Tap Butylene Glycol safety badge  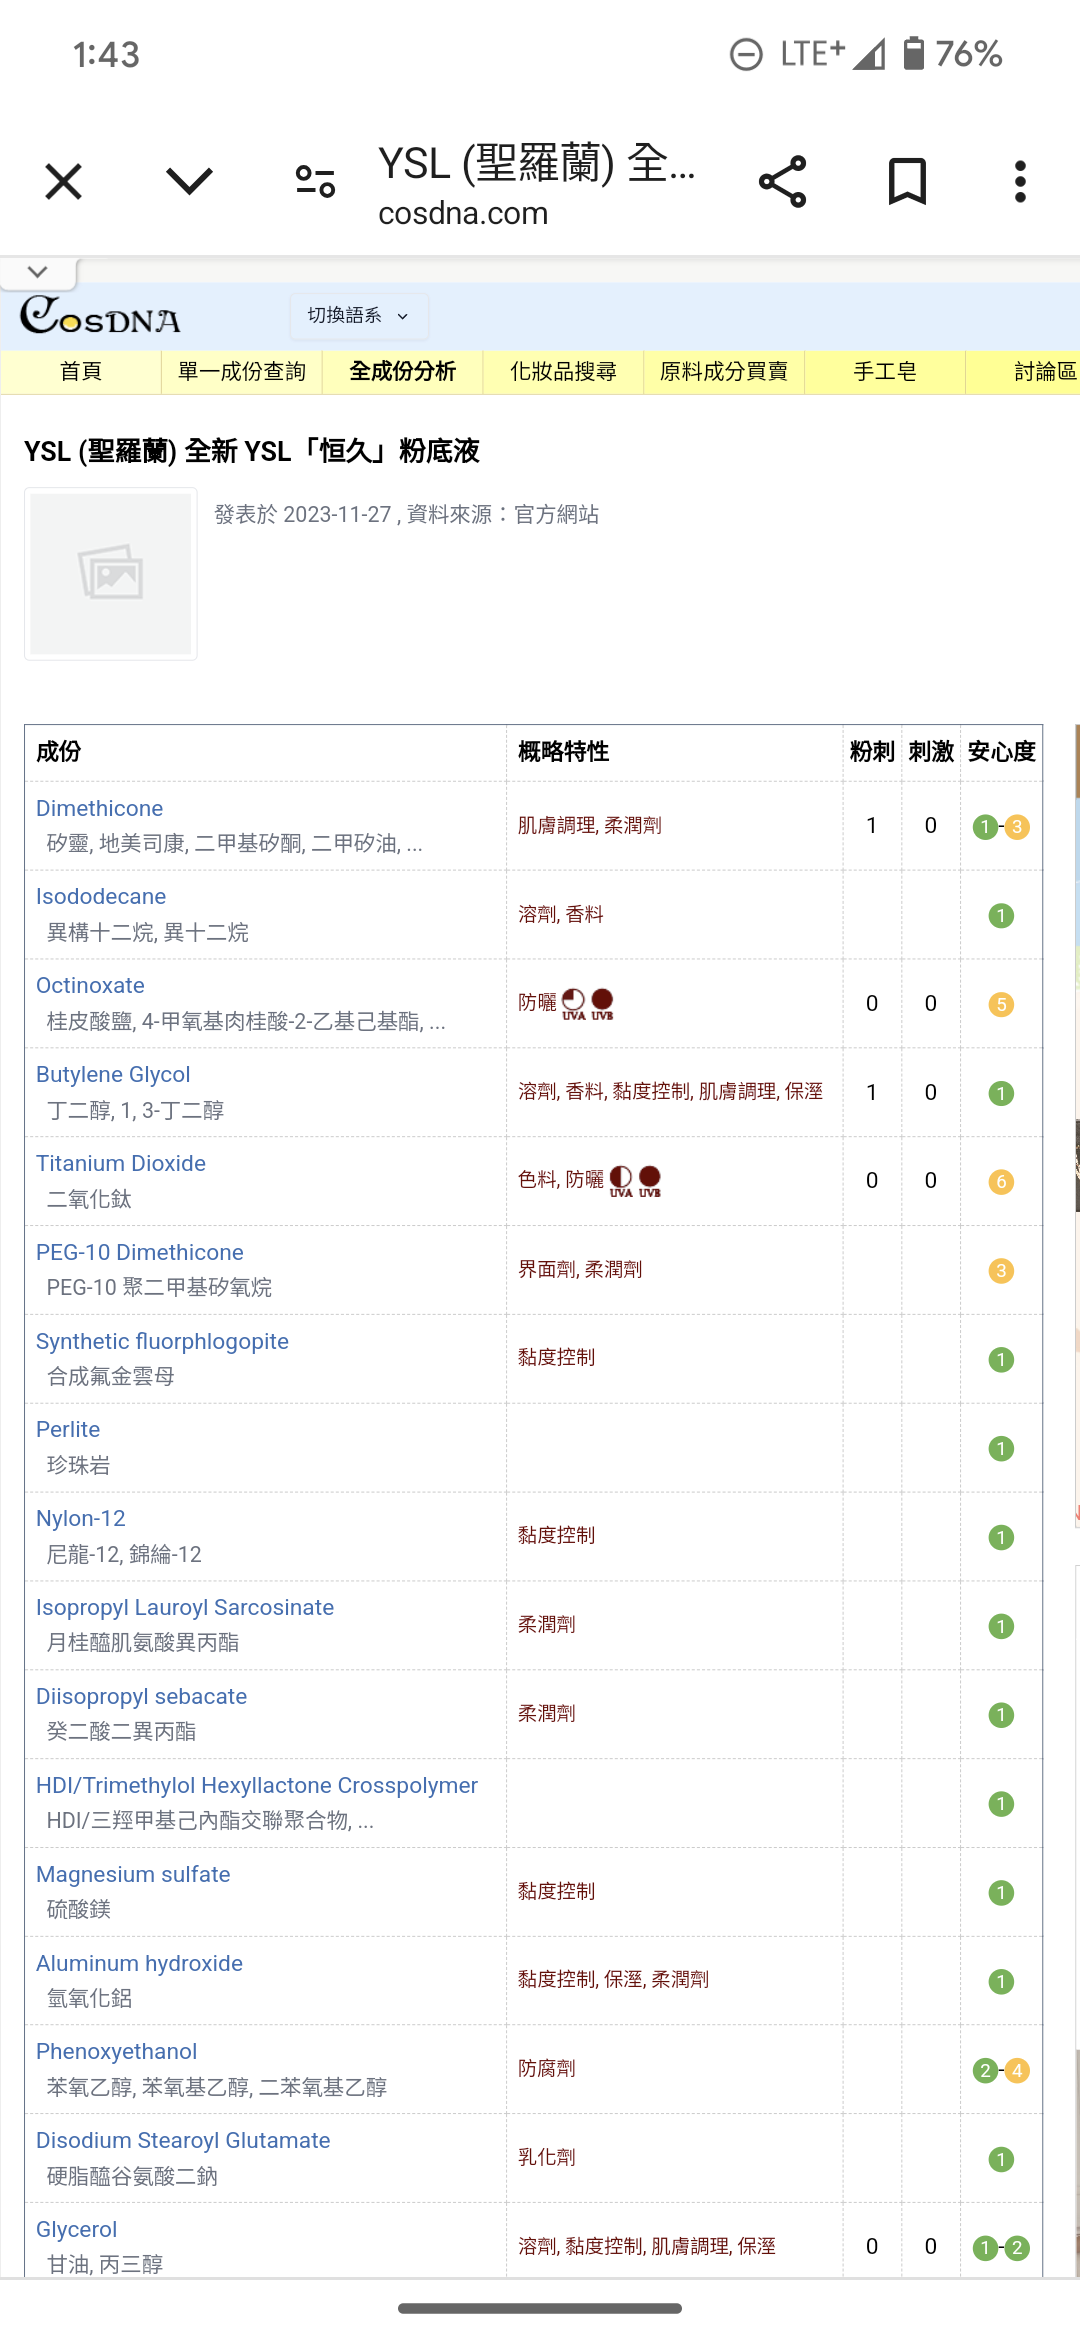pos(1001,1094)
